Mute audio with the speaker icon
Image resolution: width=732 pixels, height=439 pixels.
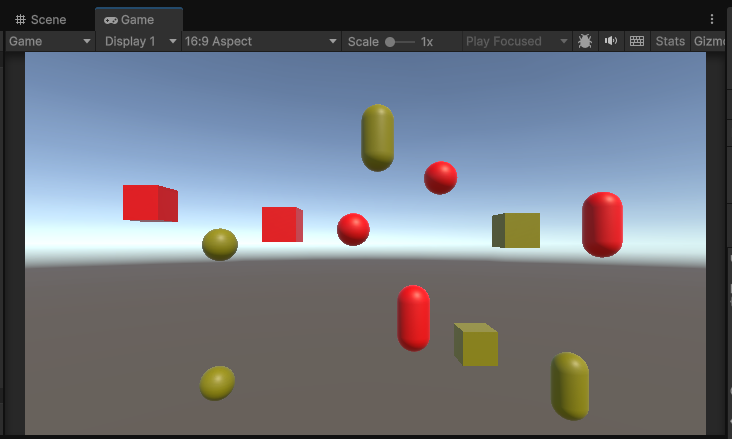tap(611, 41)
